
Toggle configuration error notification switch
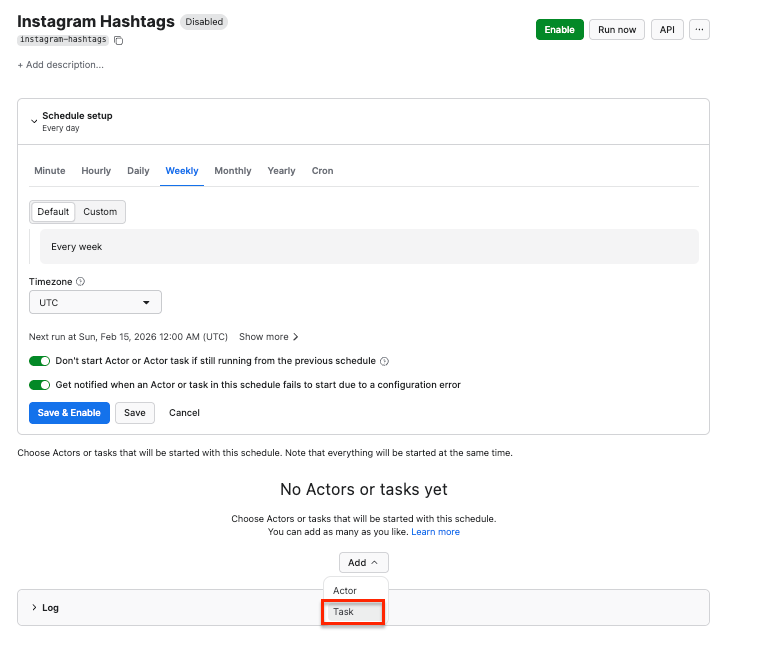(39, 385)
